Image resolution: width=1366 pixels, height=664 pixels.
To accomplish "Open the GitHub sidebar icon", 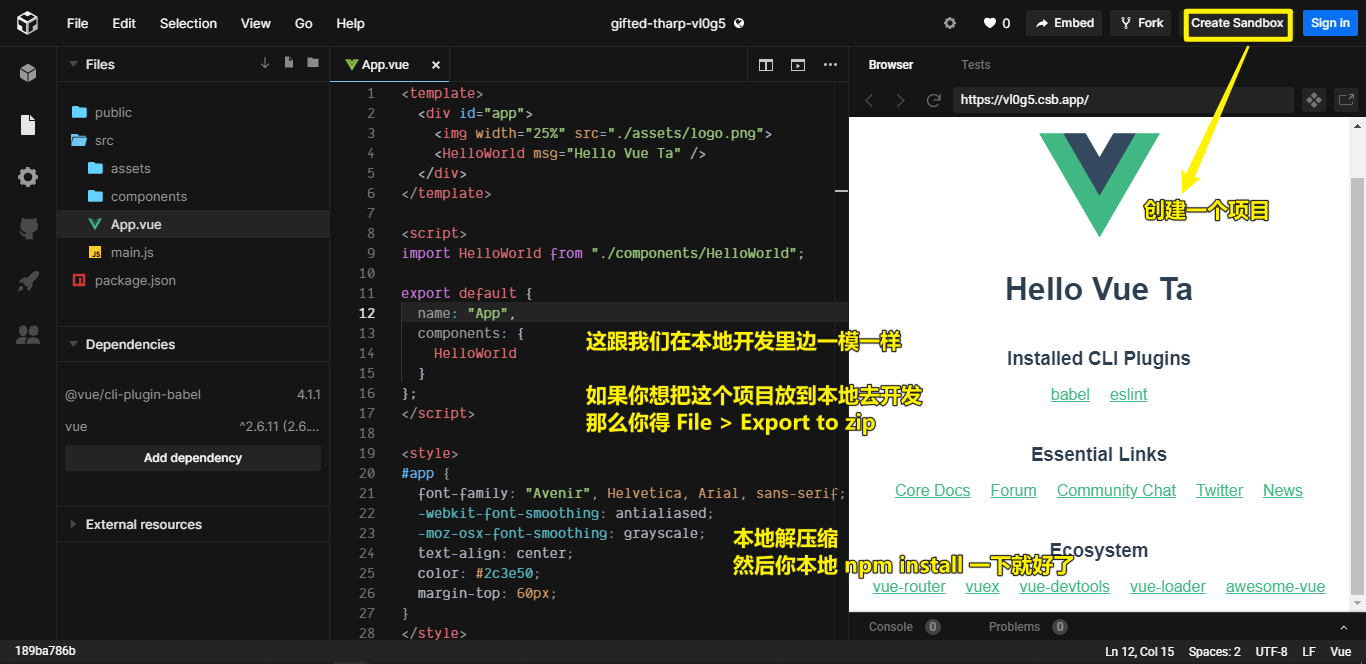I will click(x=28, y=229).
